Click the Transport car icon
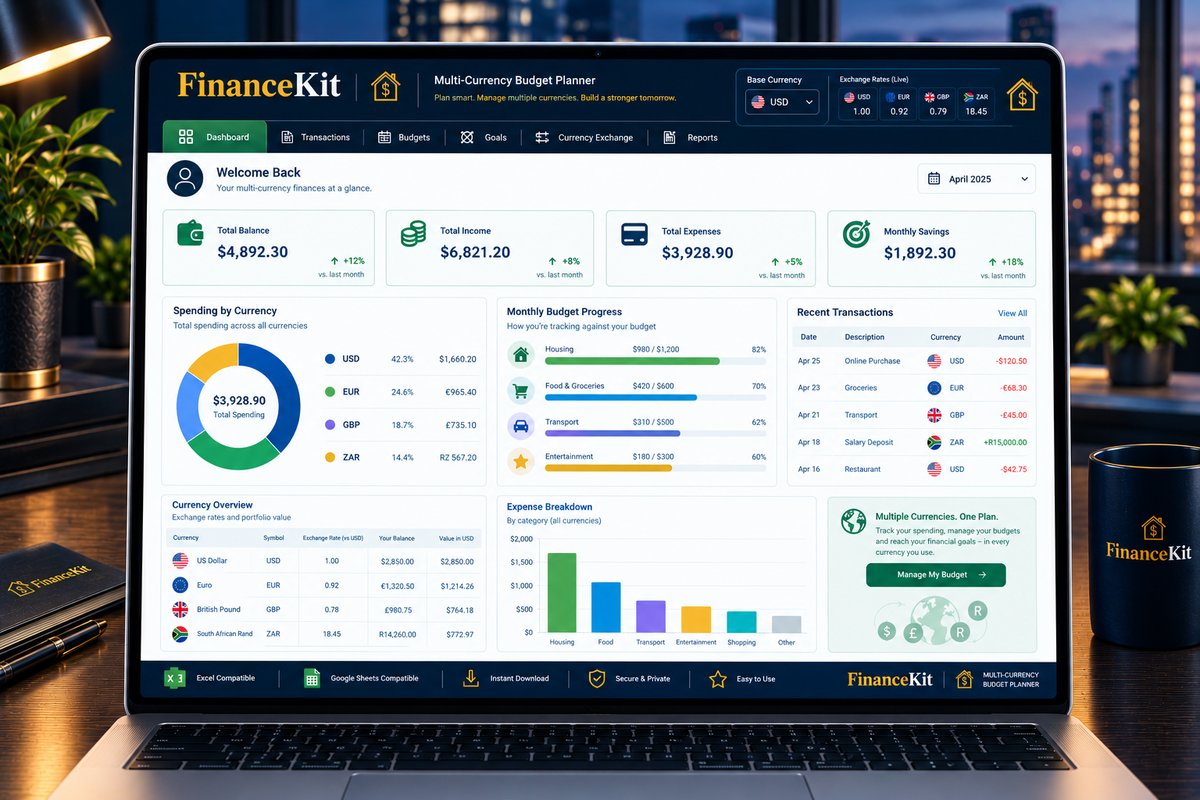Image resolution: width=1200 pixels, height=800 pixels. (x=520, y=425)
